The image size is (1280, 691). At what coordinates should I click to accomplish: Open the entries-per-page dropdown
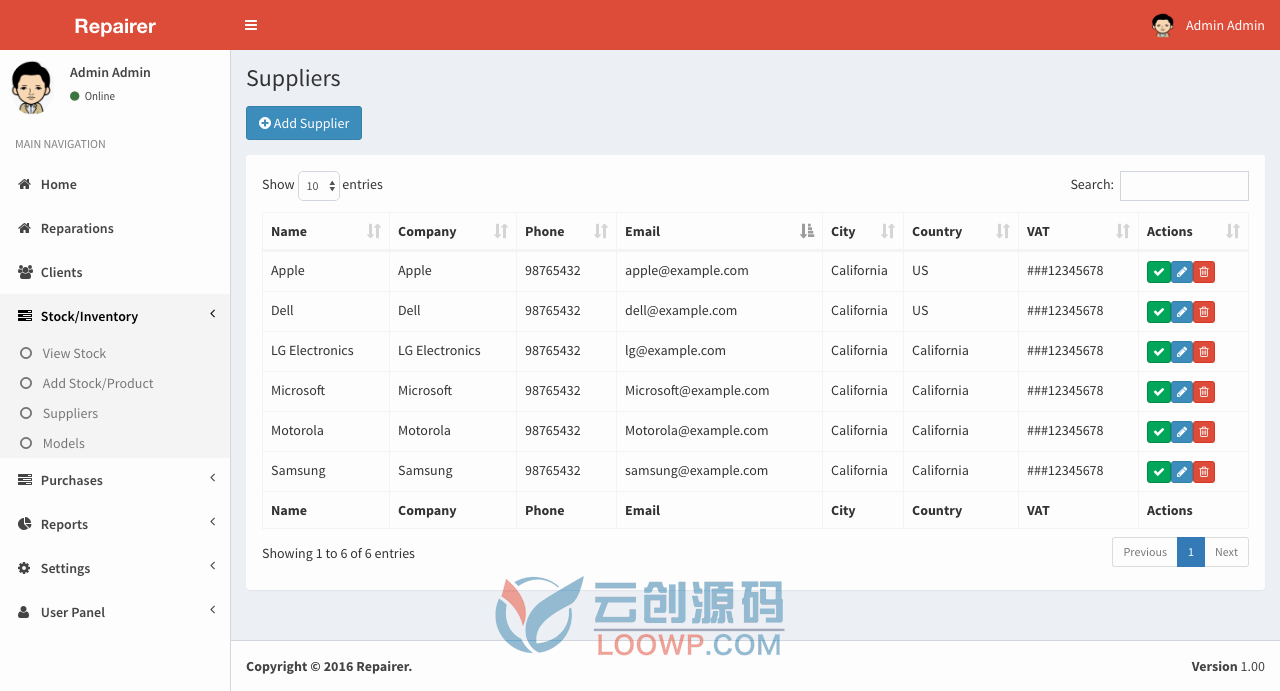[x=319, y=186]
